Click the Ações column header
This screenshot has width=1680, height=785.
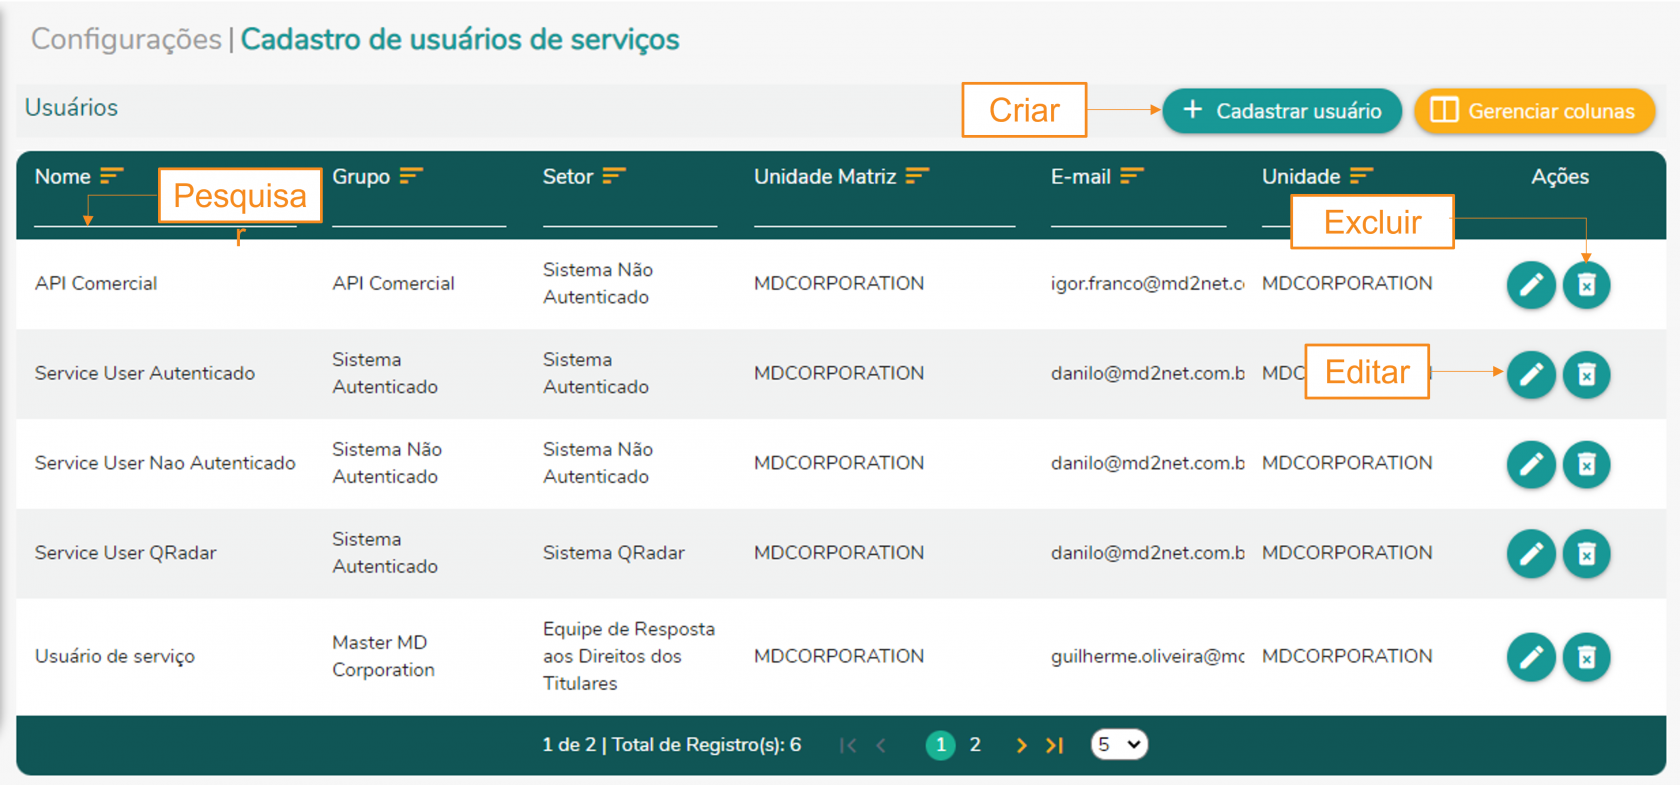click(1560, 177)
